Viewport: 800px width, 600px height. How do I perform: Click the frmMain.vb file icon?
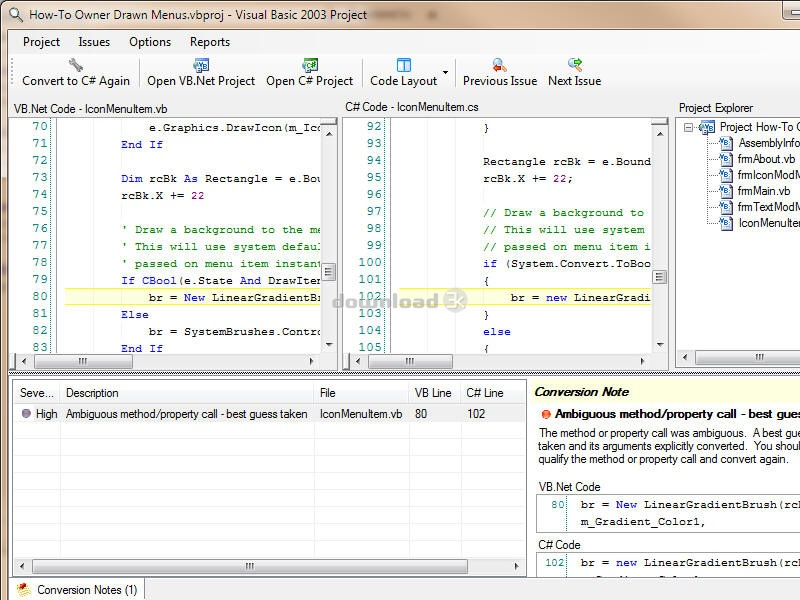point(726,191)
